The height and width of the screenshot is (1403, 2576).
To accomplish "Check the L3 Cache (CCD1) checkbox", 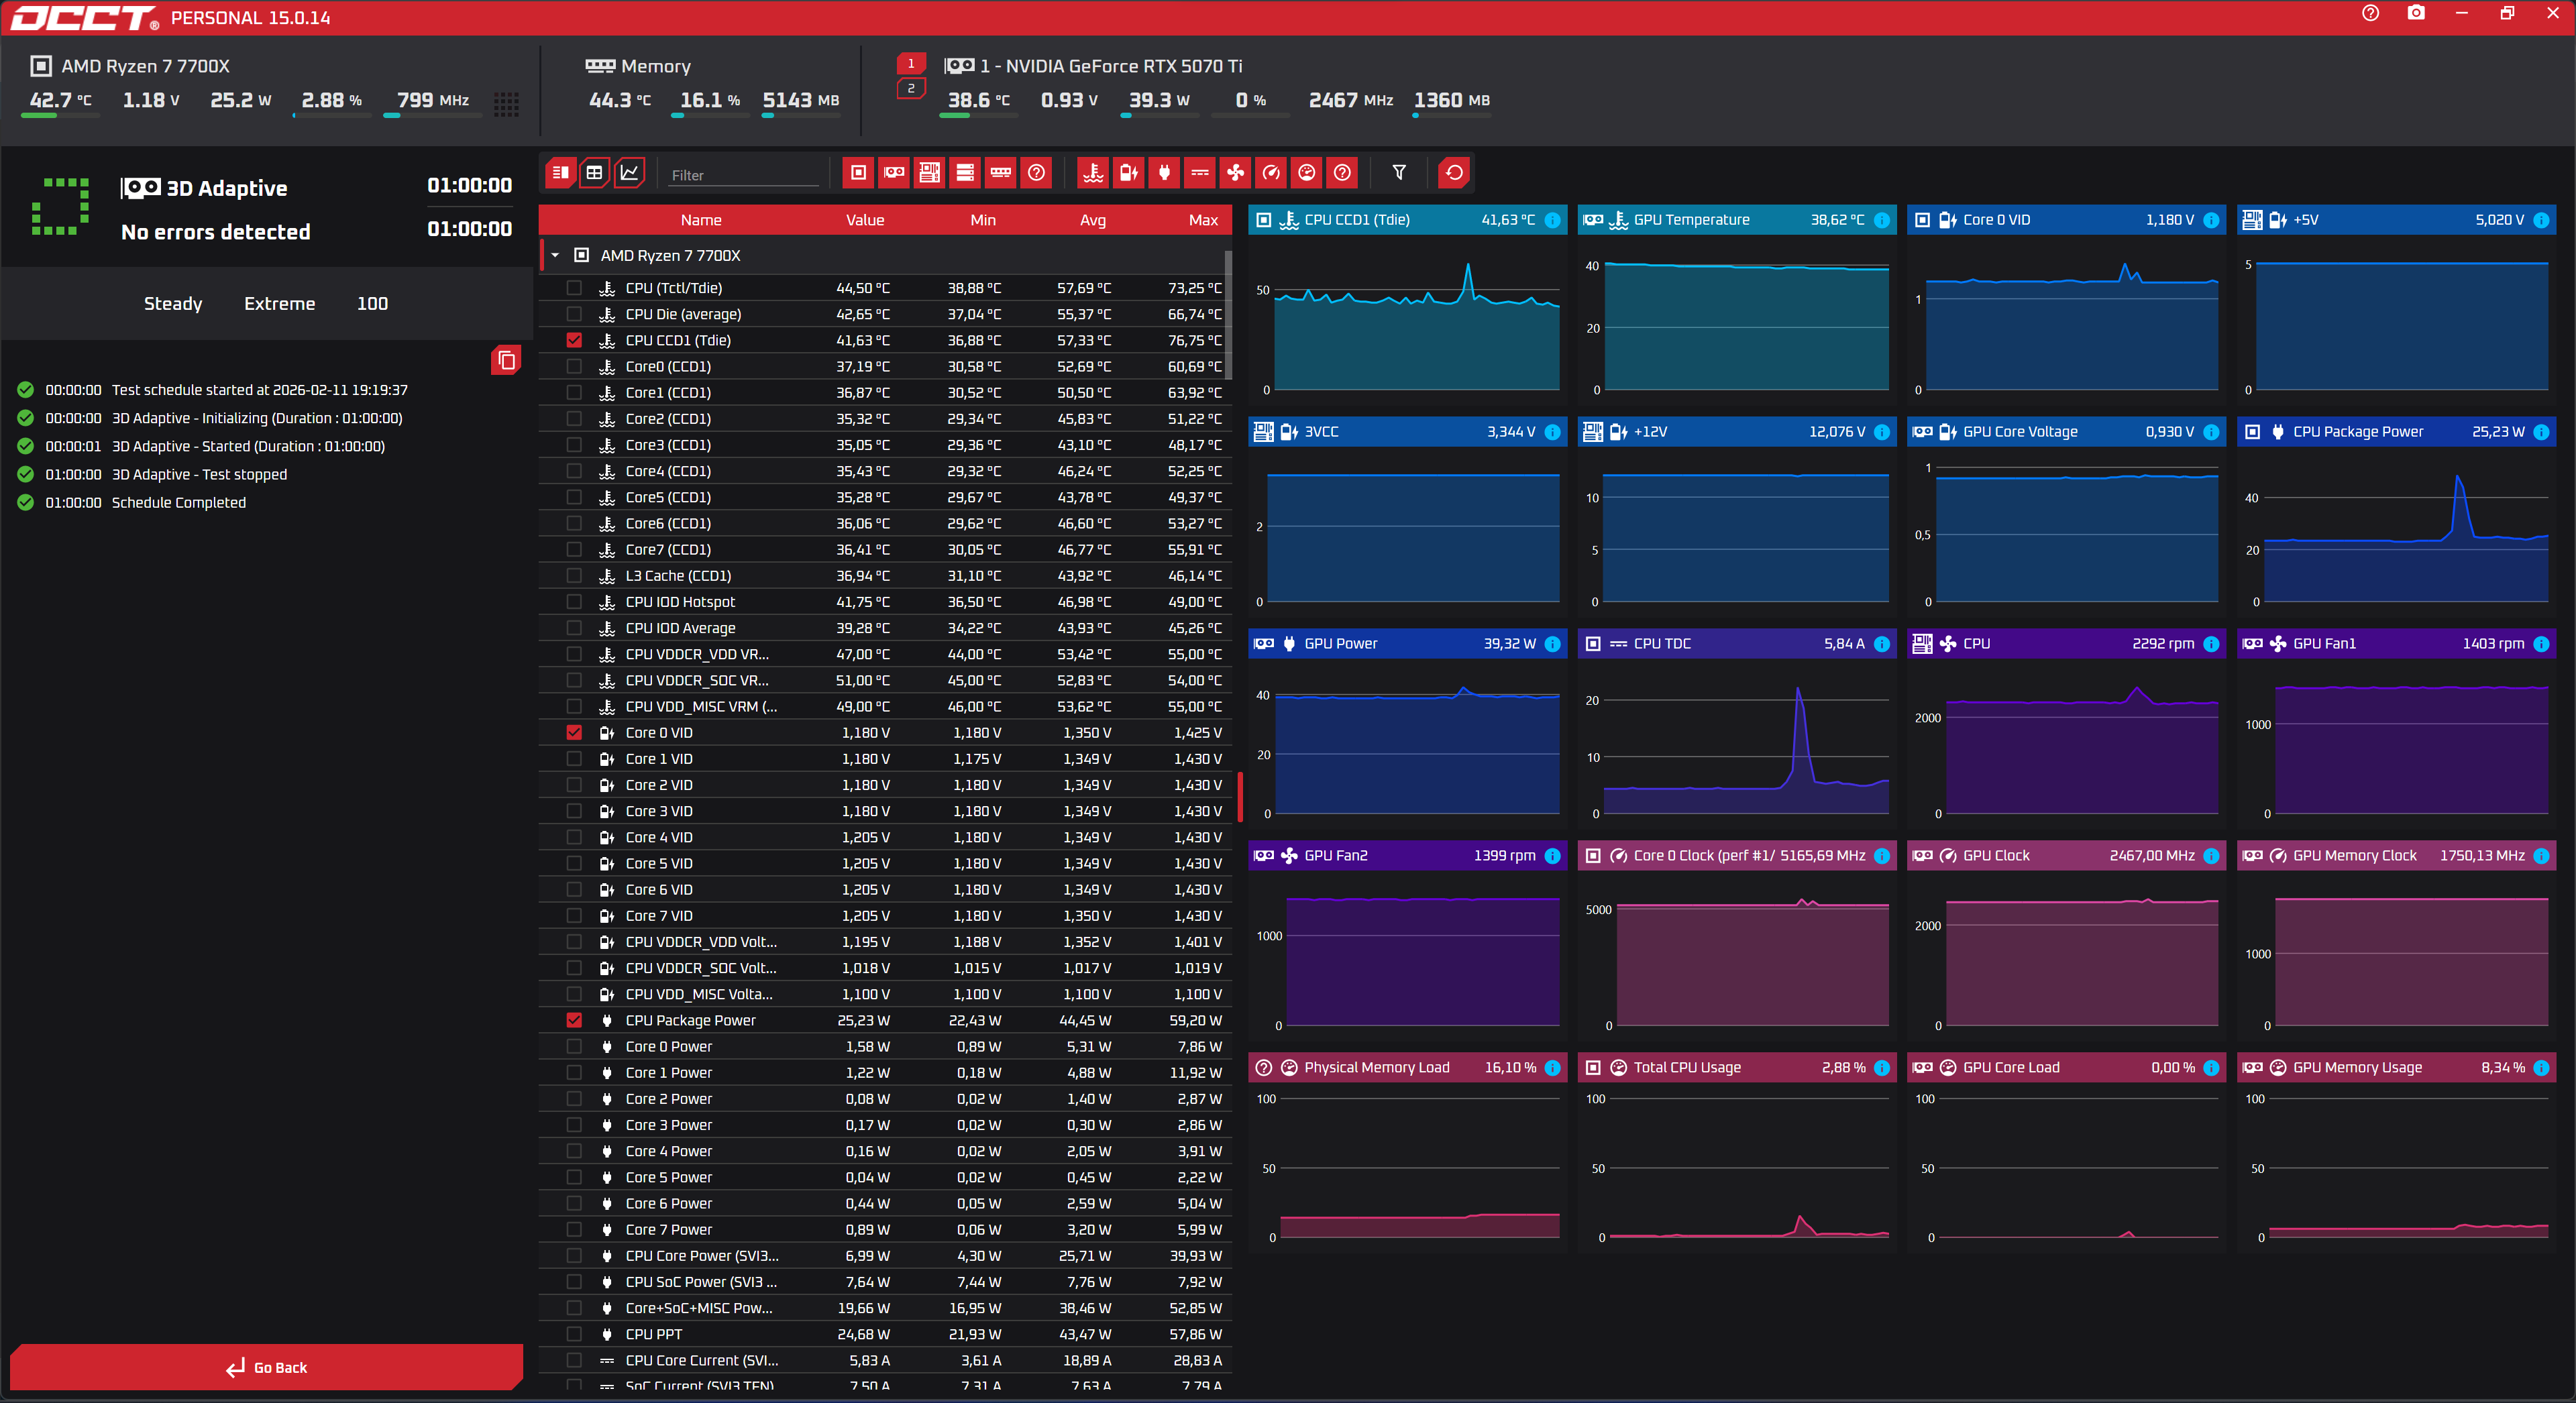I will 574,576.
